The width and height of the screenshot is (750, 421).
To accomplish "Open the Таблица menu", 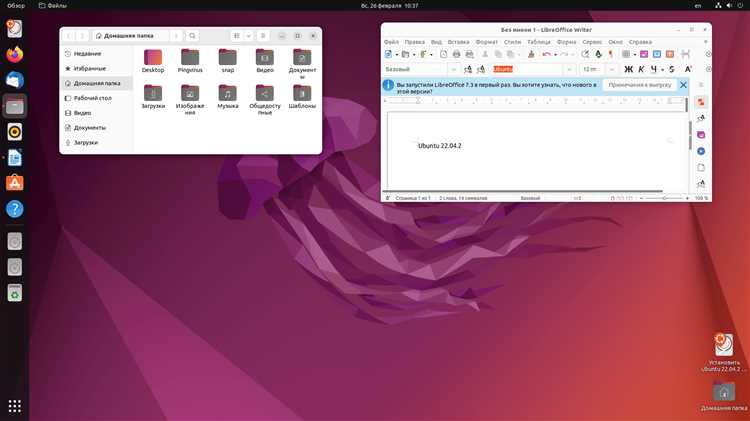I will coord(539,42).
